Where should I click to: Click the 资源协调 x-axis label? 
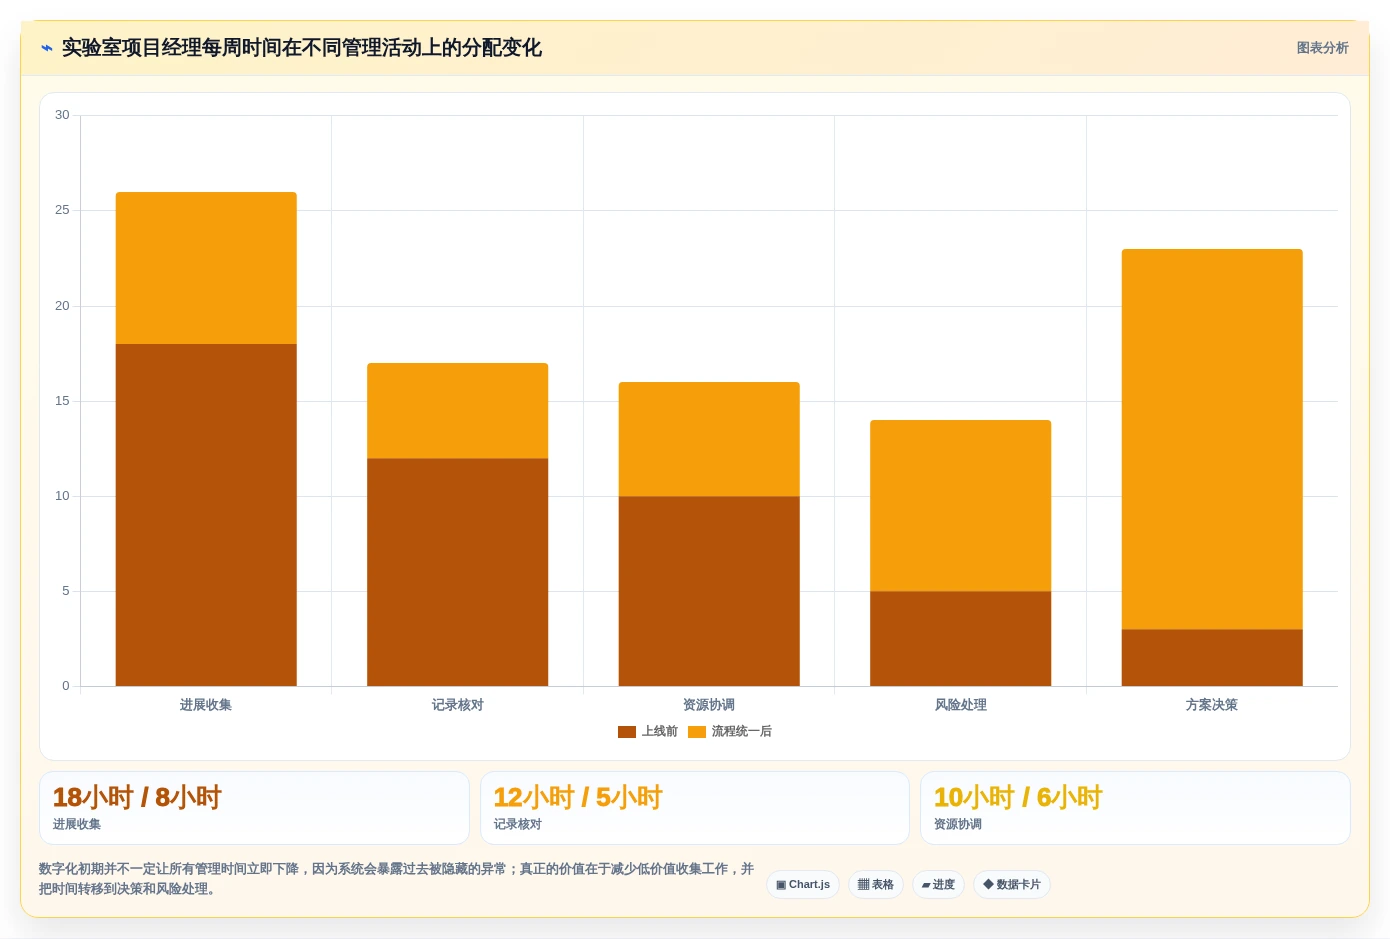pyautogui.click(x=709, y=705)
